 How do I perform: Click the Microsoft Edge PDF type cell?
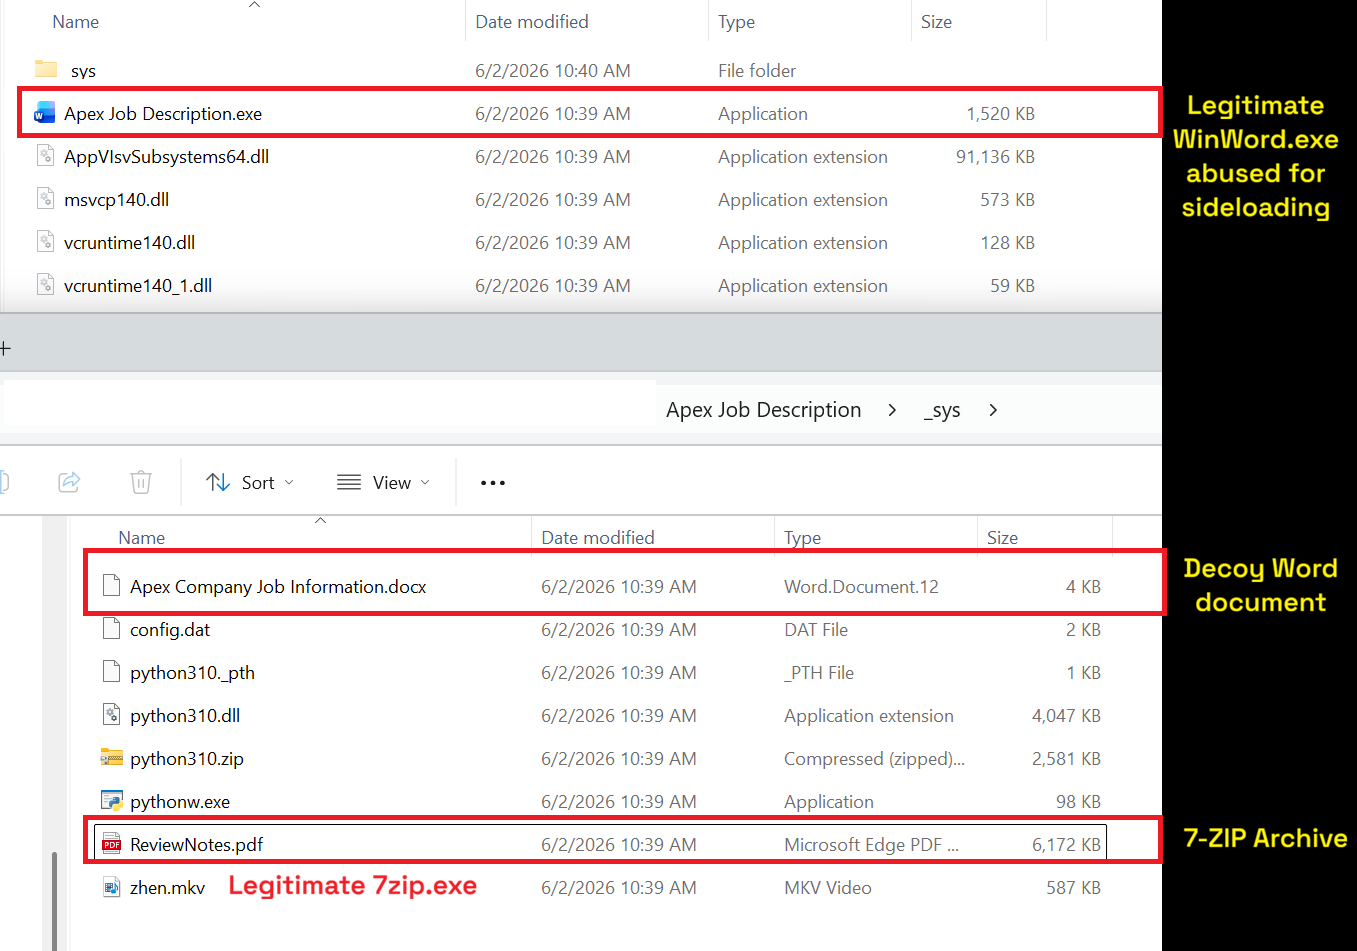click(x=871, y=844)
